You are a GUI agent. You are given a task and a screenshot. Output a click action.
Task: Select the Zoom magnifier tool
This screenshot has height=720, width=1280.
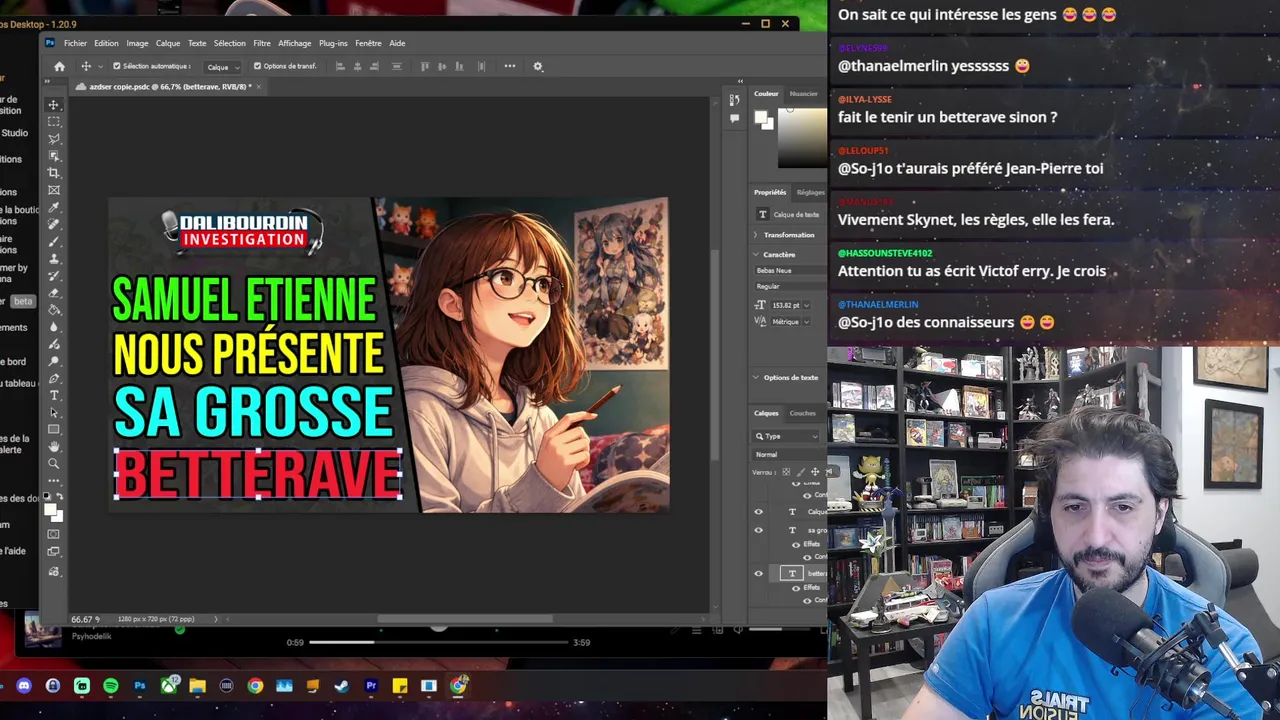click(54, 463)
